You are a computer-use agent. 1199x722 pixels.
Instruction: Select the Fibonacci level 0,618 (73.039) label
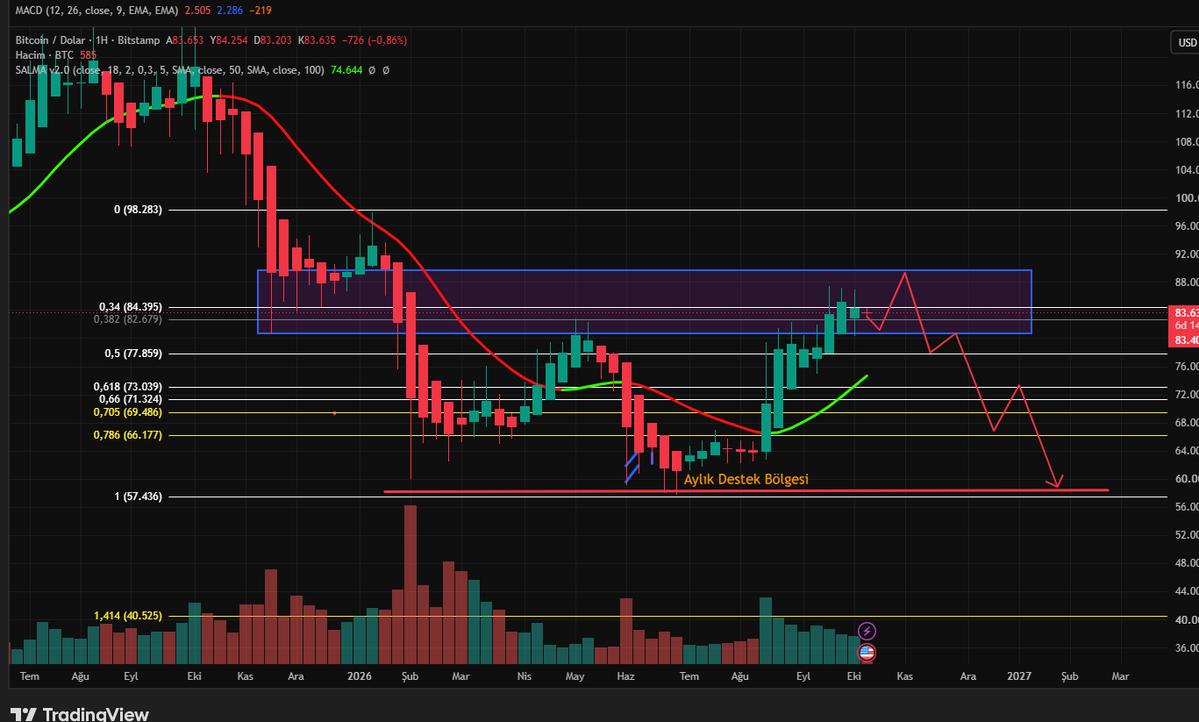pyautogui.click(x=128, y=386)
